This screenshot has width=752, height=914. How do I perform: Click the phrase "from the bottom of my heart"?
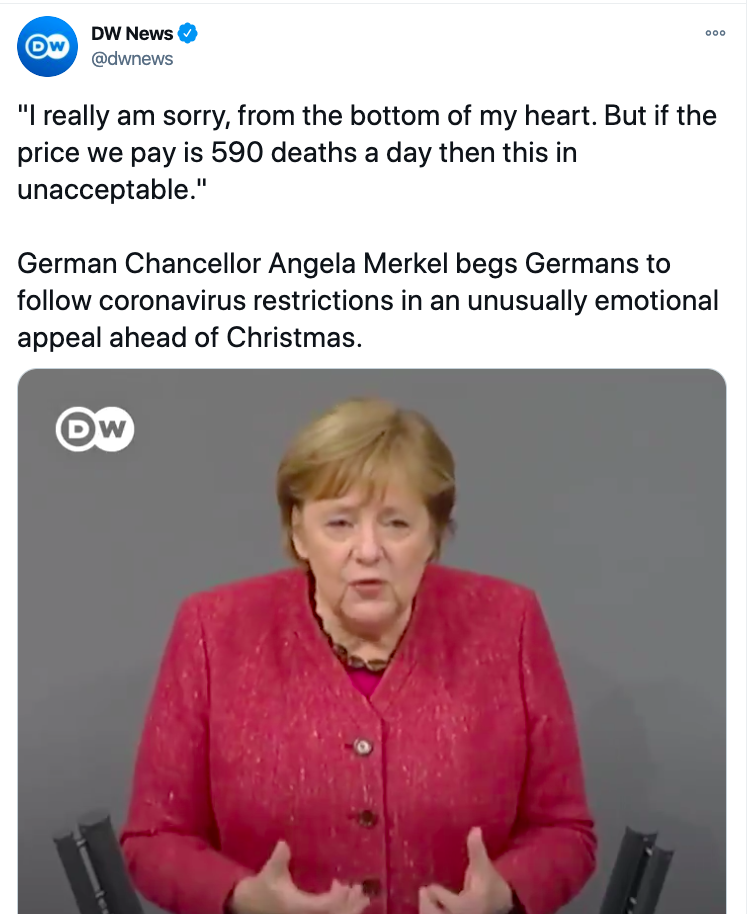pos(394,115)
